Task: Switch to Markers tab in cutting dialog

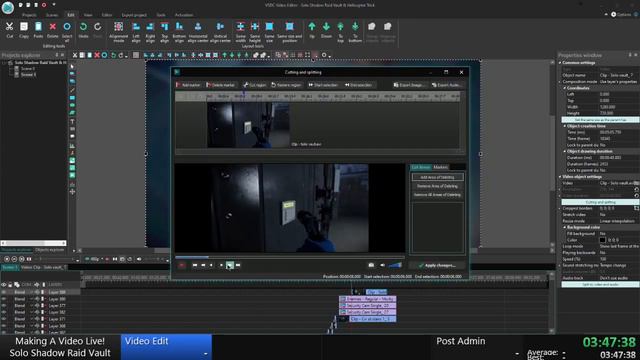Action: (x=440, y=167)
